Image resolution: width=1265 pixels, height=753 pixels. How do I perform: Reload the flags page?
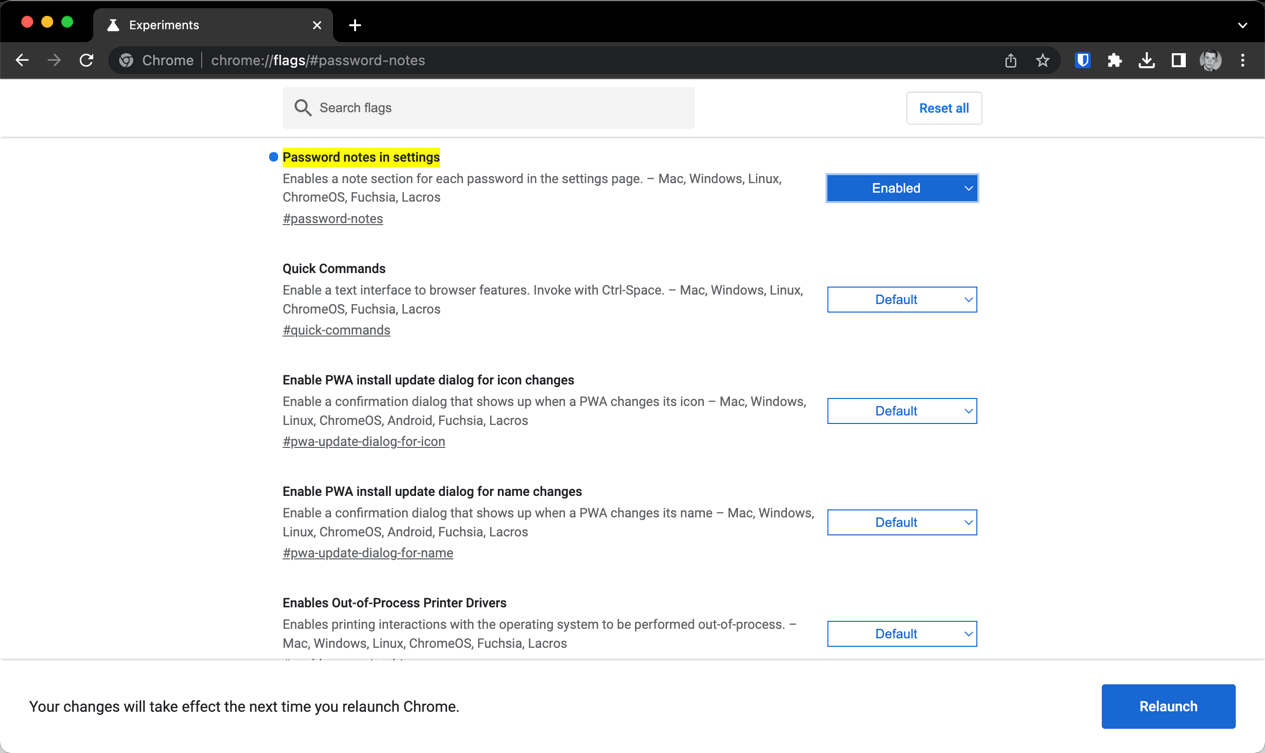(87, 61)
